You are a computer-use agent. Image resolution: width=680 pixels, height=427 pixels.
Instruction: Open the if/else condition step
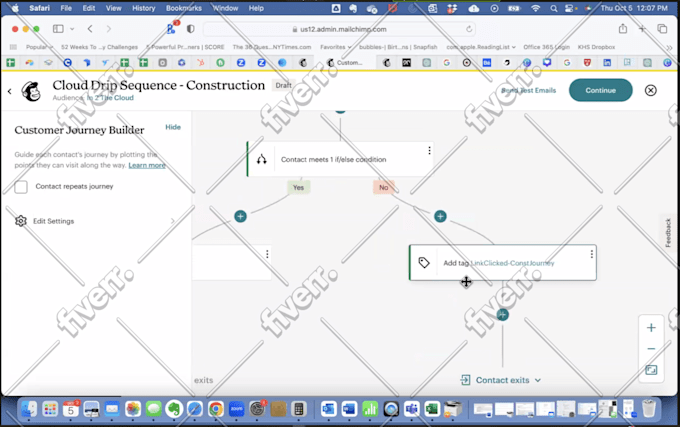pos(340,159)
